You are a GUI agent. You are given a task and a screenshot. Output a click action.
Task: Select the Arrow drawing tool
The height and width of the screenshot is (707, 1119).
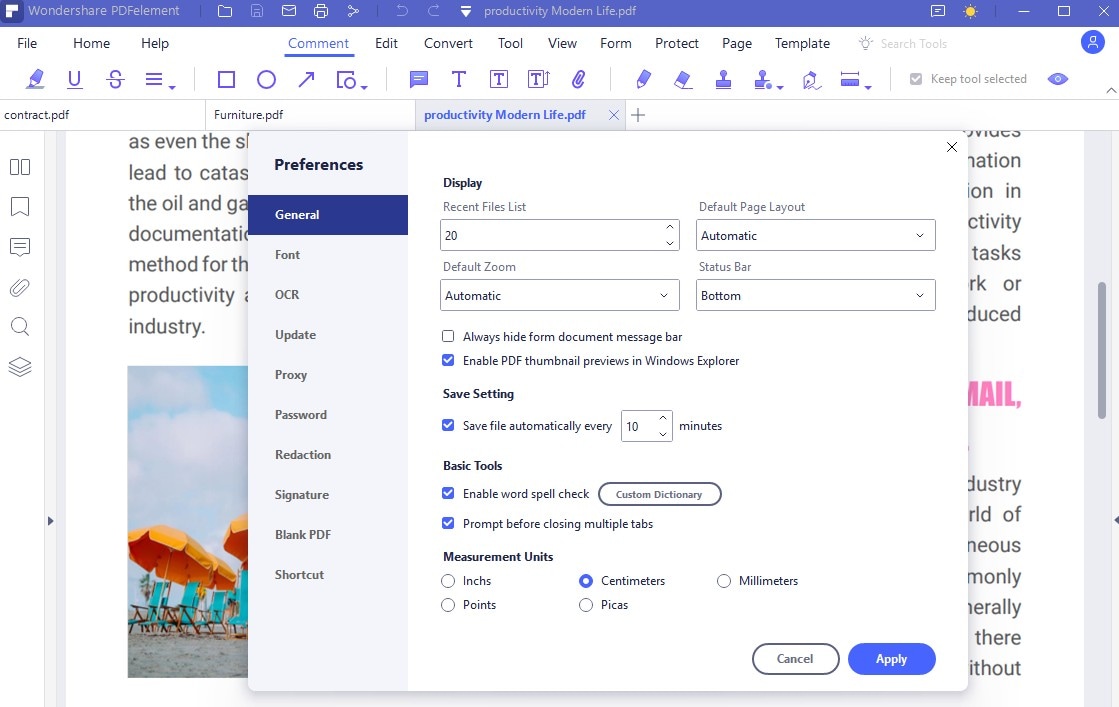point(306,79)
